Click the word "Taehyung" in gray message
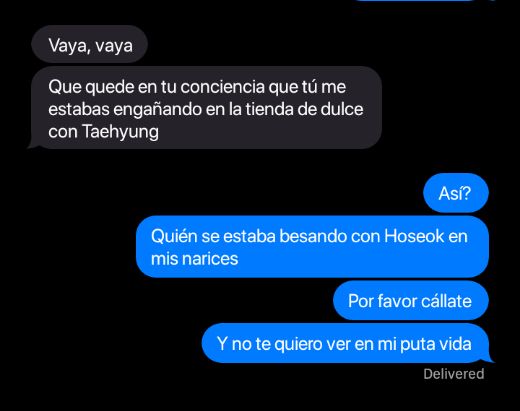 tap(120, 132)
